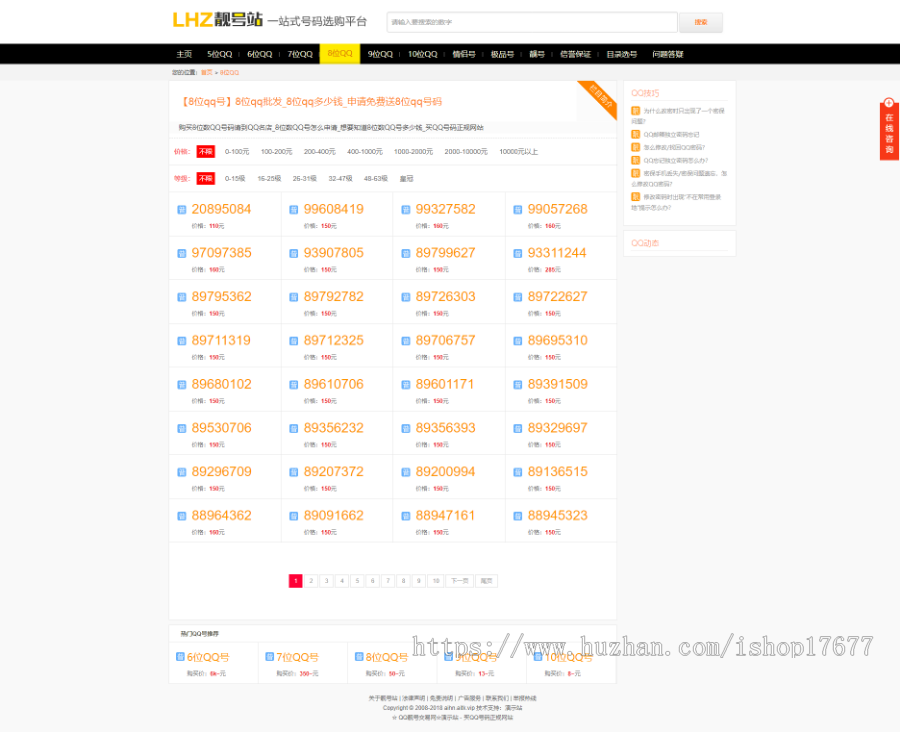This screenshot has height=732, width=900.
Task: Click QQ icon beside number 89695310
Action: click(518, 341)
